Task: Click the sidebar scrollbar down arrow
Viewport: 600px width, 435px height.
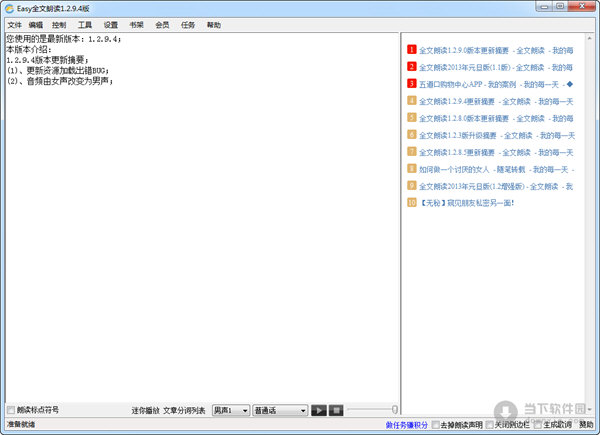Action: click(x=589, y=409)
